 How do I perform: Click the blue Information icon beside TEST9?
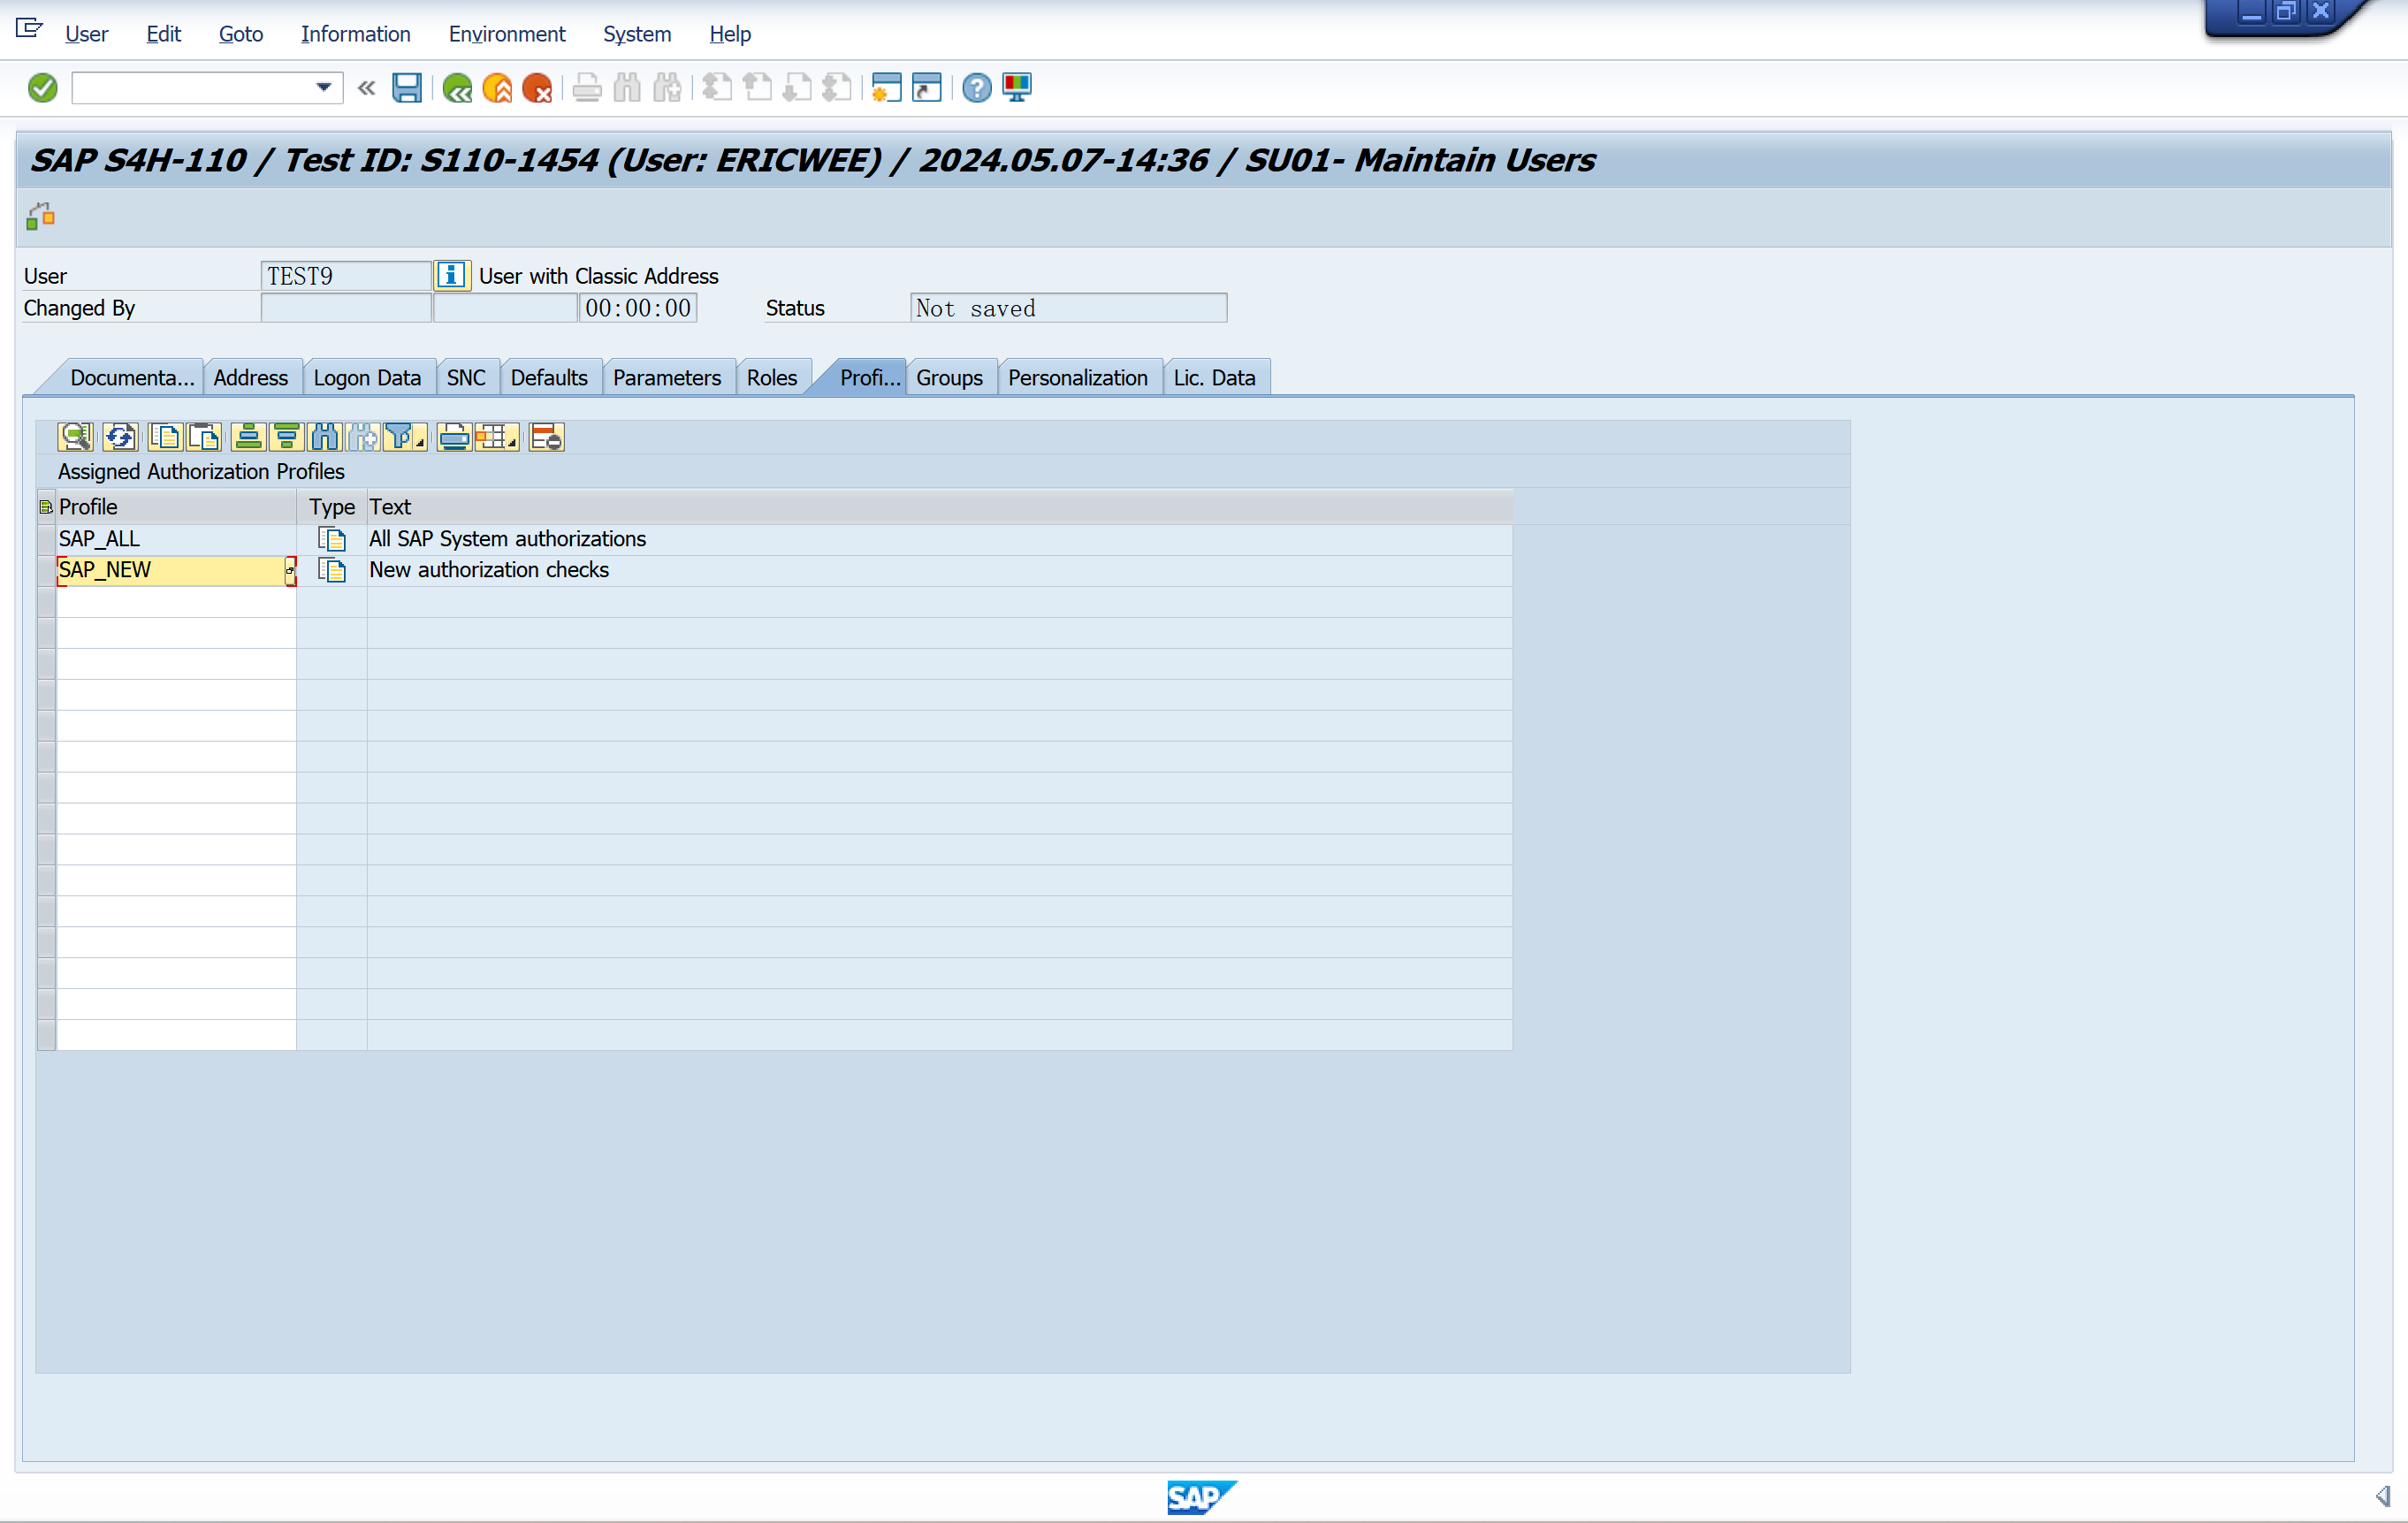tap(452, 275)
